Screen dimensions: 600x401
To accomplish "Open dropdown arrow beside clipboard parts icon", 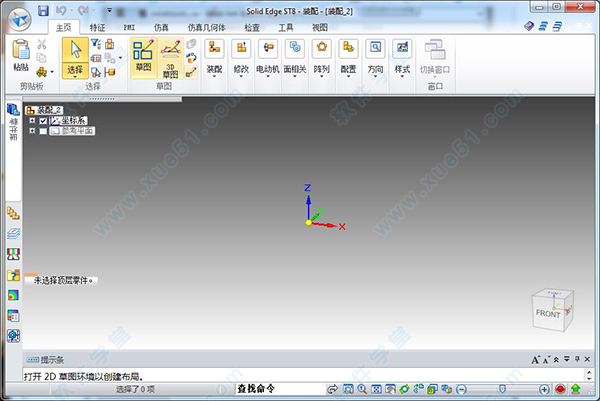I will pos(52,72).
